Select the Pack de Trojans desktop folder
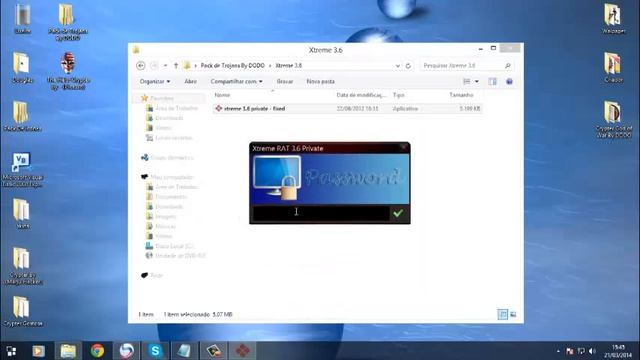The image size is (640, 360). (67, 21)
